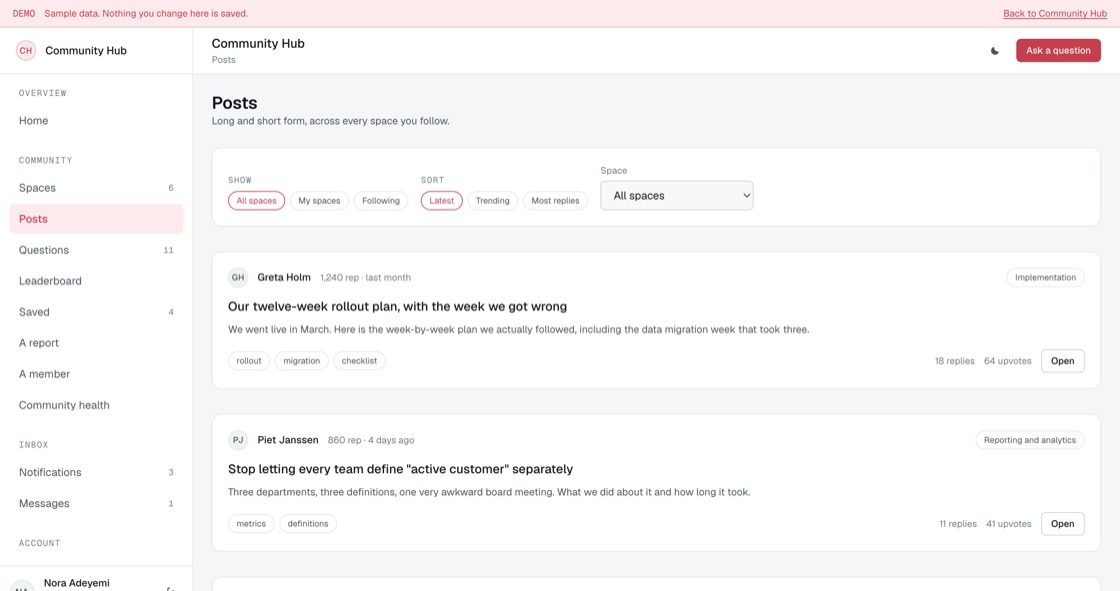Click the Notifications count badge 3
This screenshot has height=591, width=1120.
coord(171,472)
